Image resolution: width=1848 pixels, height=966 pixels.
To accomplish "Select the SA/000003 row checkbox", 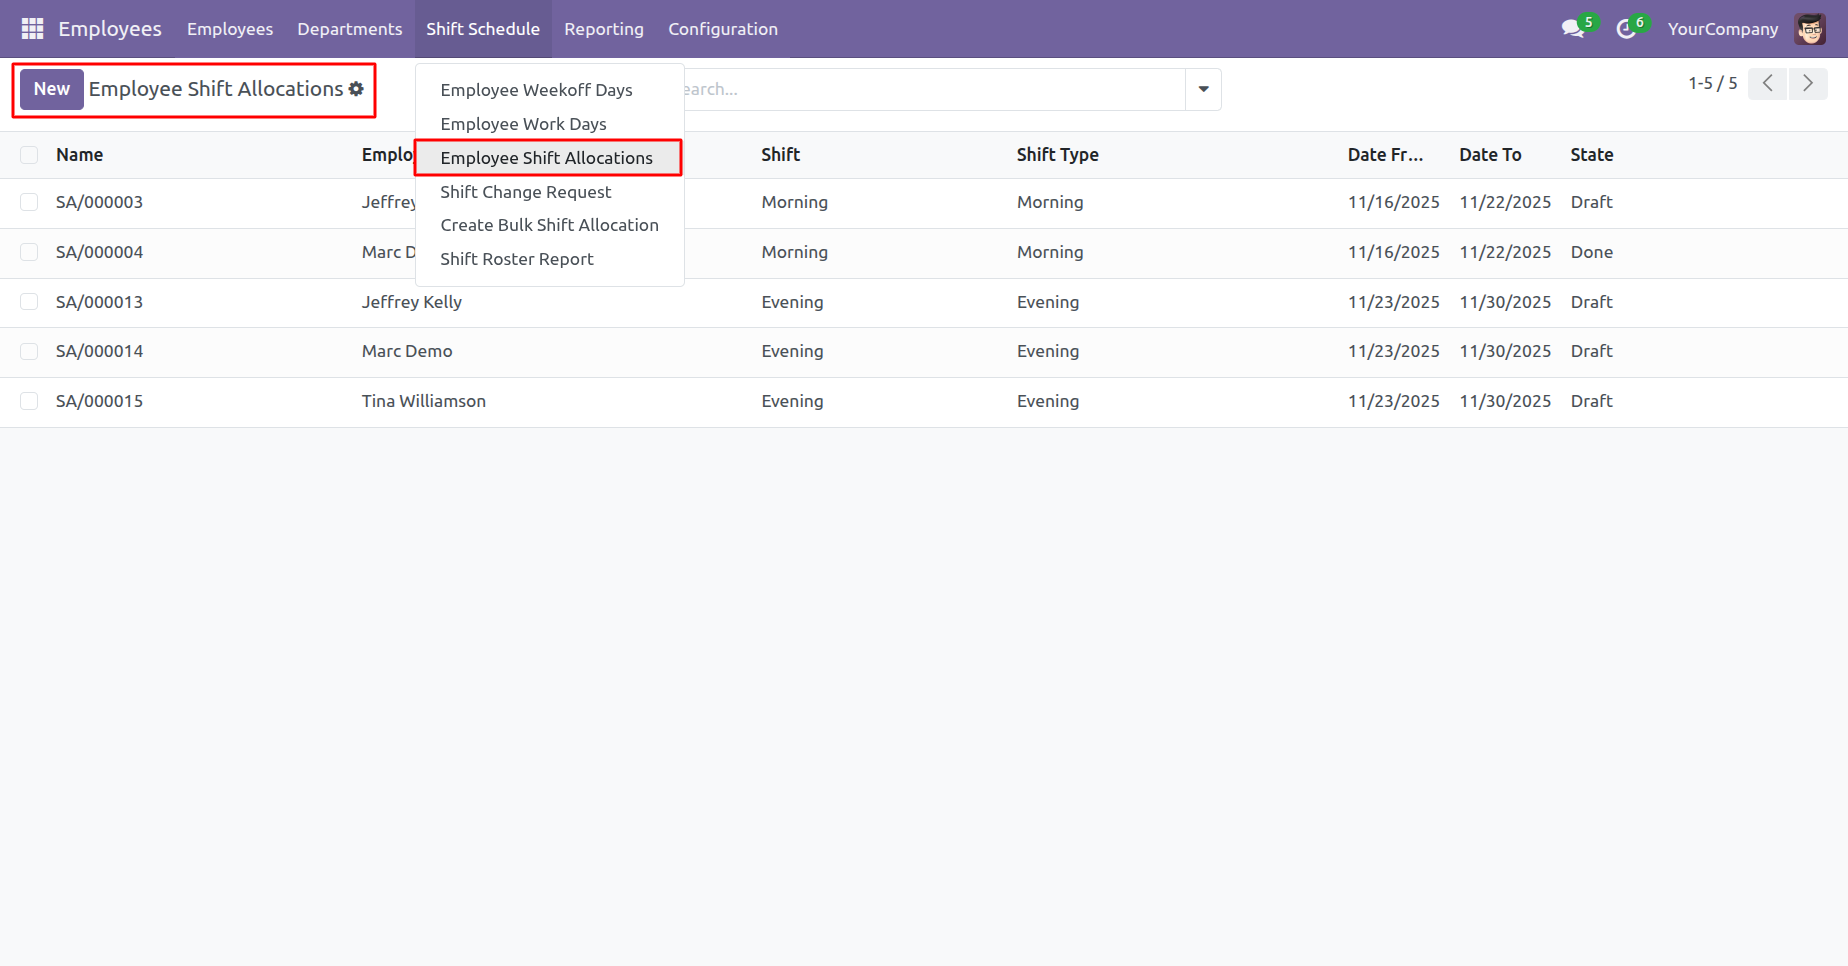I will coord(29,202).
